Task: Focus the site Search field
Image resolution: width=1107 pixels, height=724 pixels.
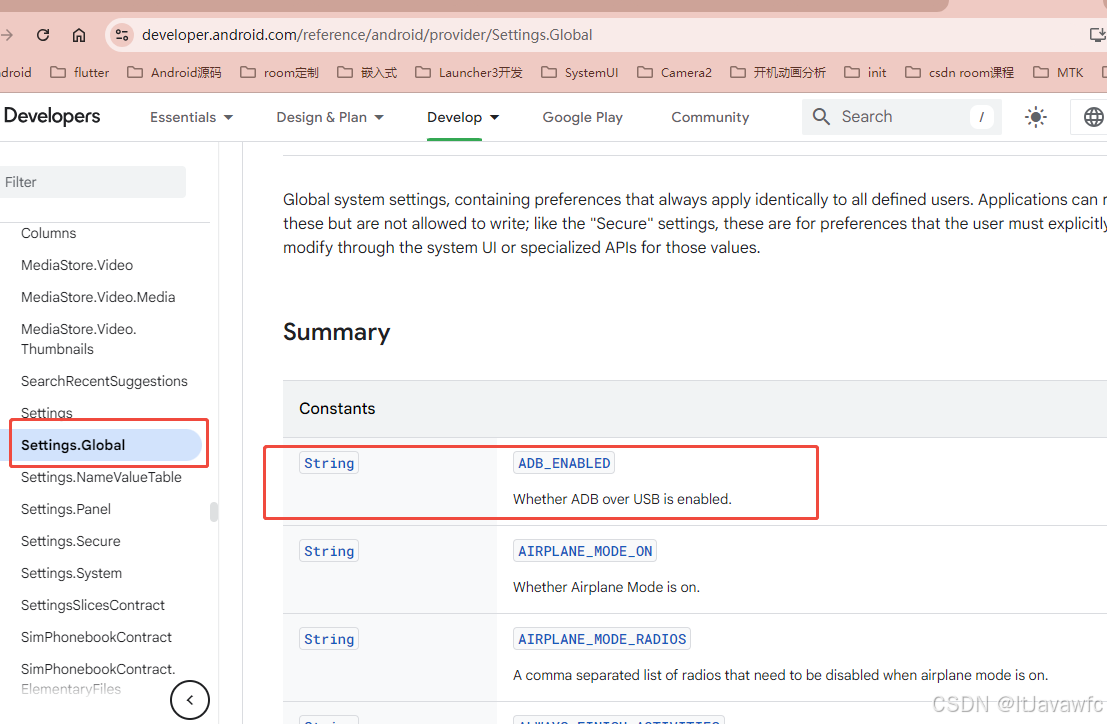Action: [x=902, y=116]
